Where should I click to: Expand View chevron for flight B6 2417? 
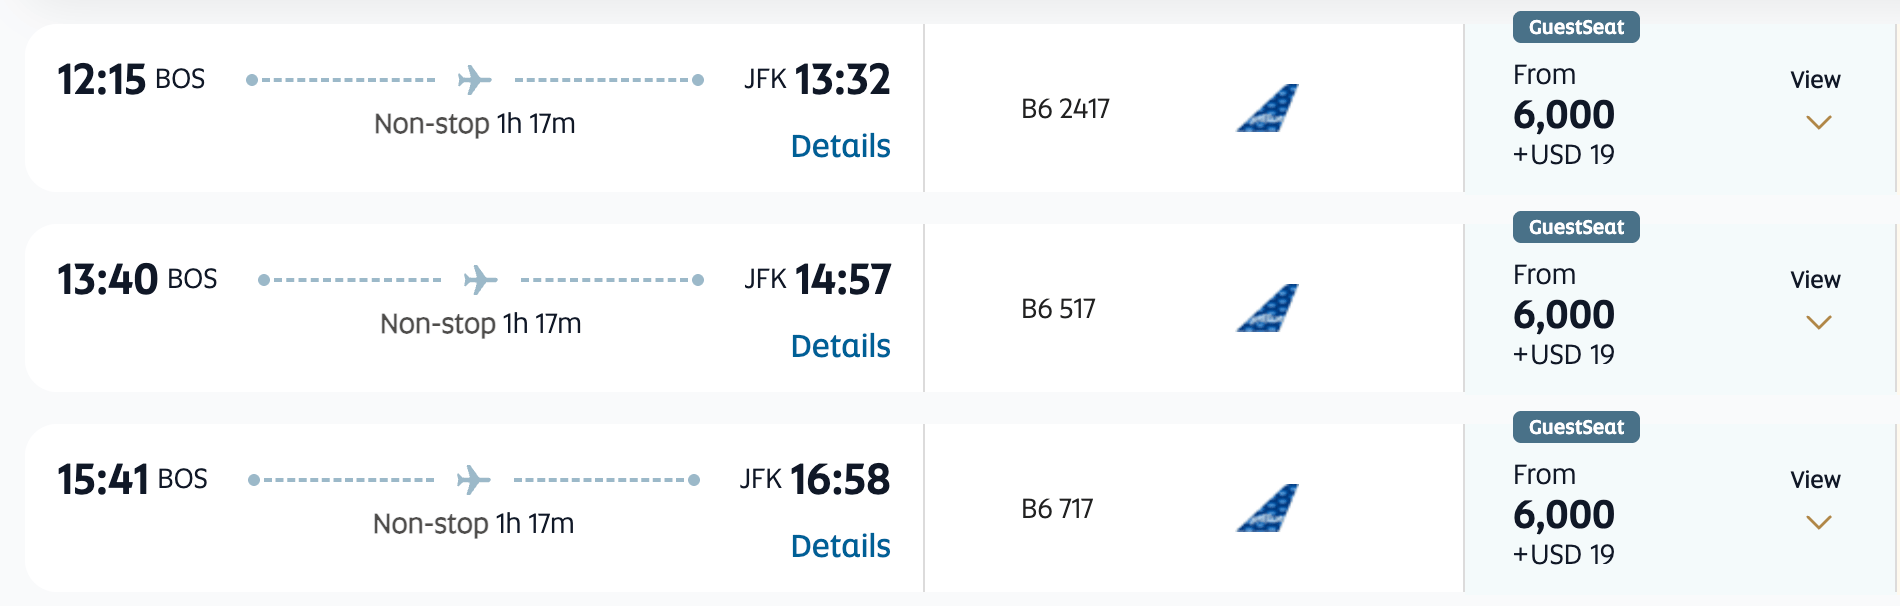(1818, 122)
